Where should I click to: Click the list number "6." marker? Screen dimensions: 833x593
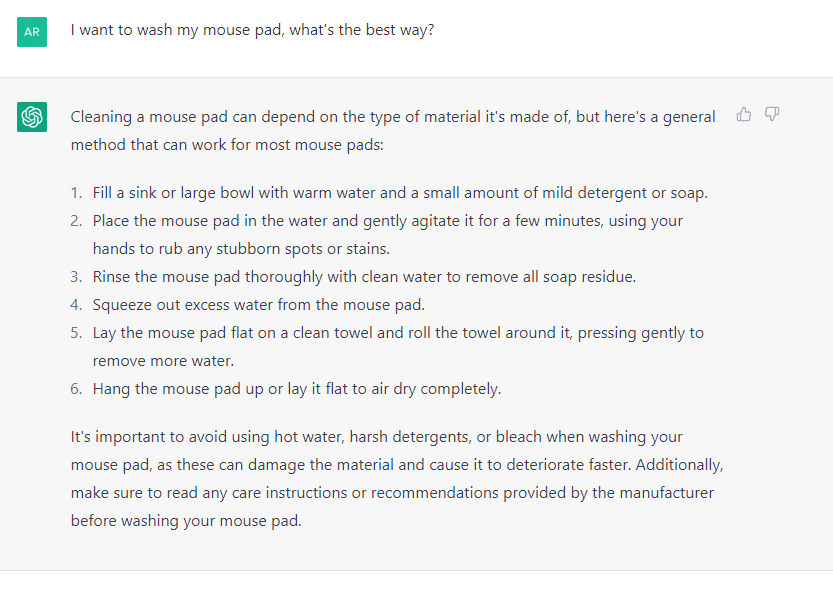coord(77,388)
